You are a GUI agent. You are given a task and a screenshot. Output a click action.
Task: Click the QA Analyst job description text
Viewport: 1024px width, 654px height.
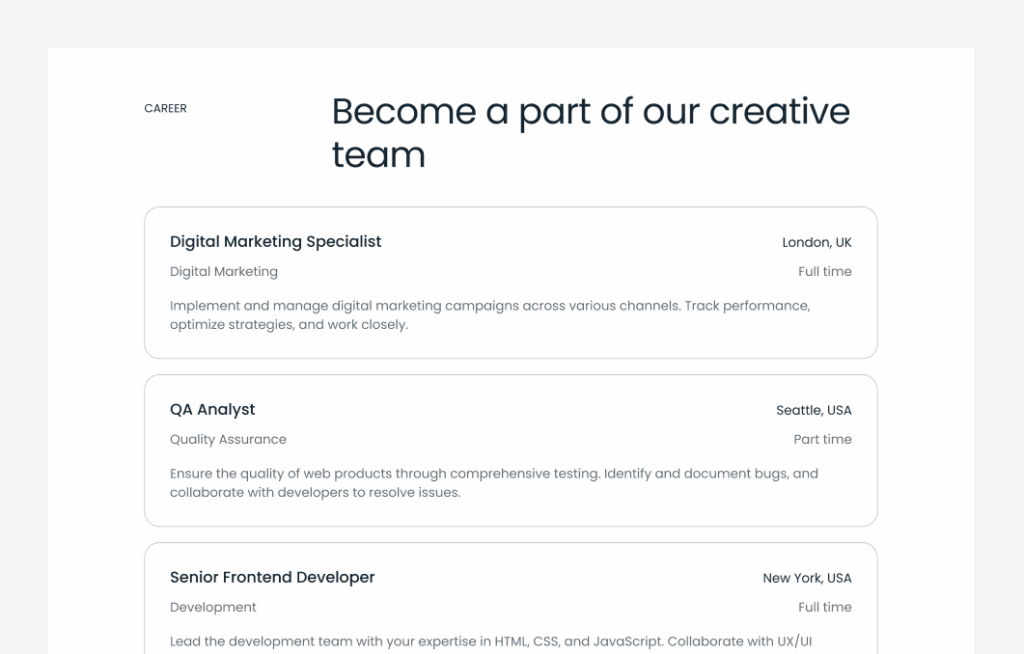(493, 474)
